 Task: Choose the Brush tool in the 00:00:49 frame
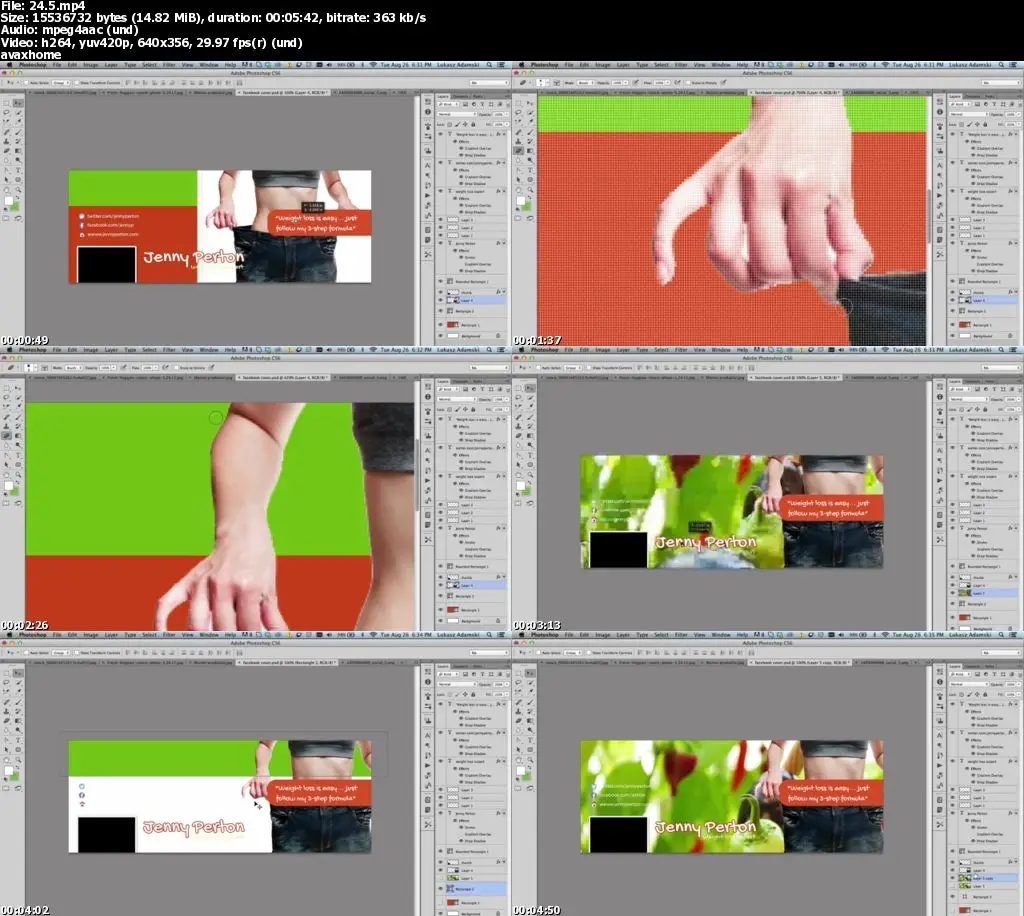click(18, 132)
